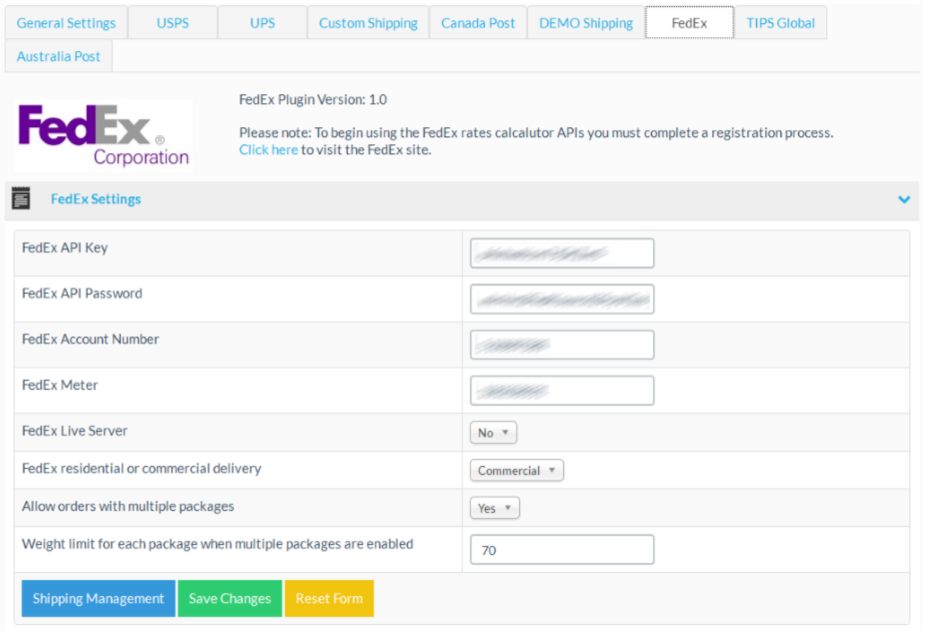This screenshot has width=925, height=631.
Task: Open residential or commercial delivery dropdown
Action: tap(516, 470)
